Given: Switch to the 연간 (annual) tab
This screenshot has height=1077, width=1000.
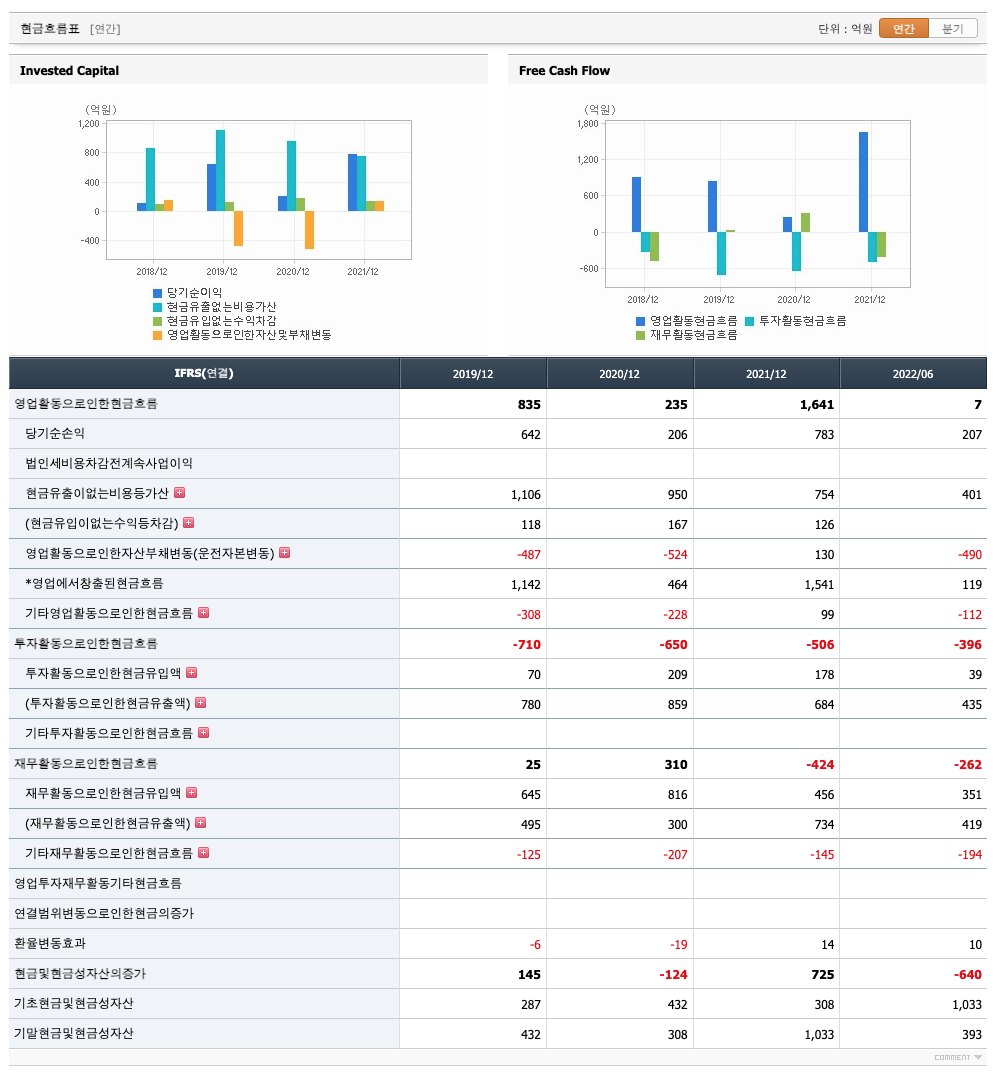Looking at the screenshot, I should coord(903,28).
